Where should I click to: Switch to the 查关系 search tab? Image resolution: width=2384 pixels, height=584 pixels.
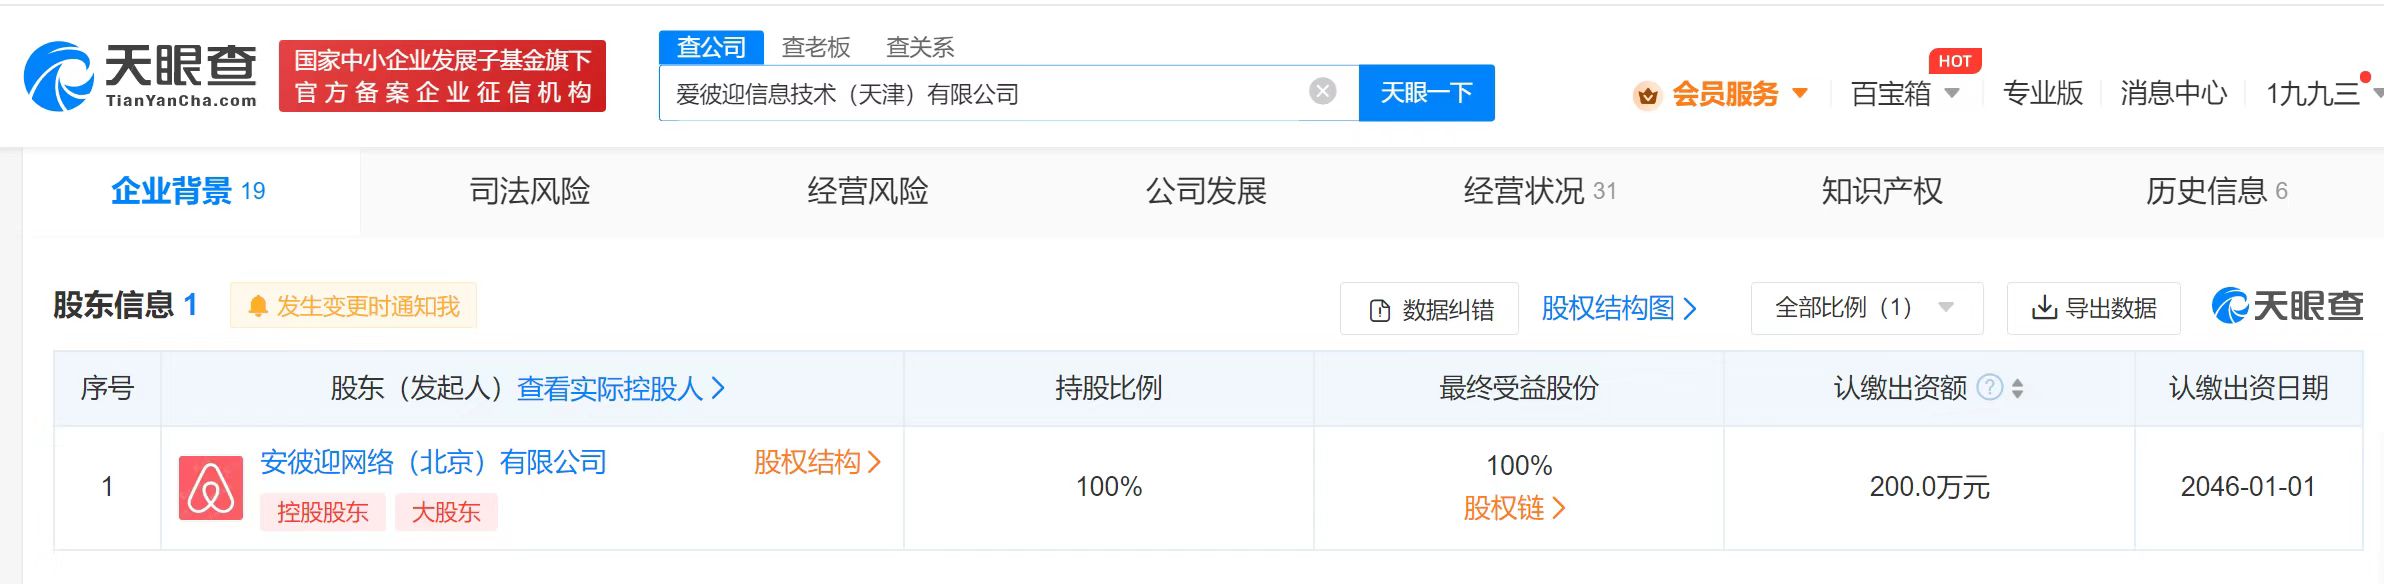pos(920,47)
